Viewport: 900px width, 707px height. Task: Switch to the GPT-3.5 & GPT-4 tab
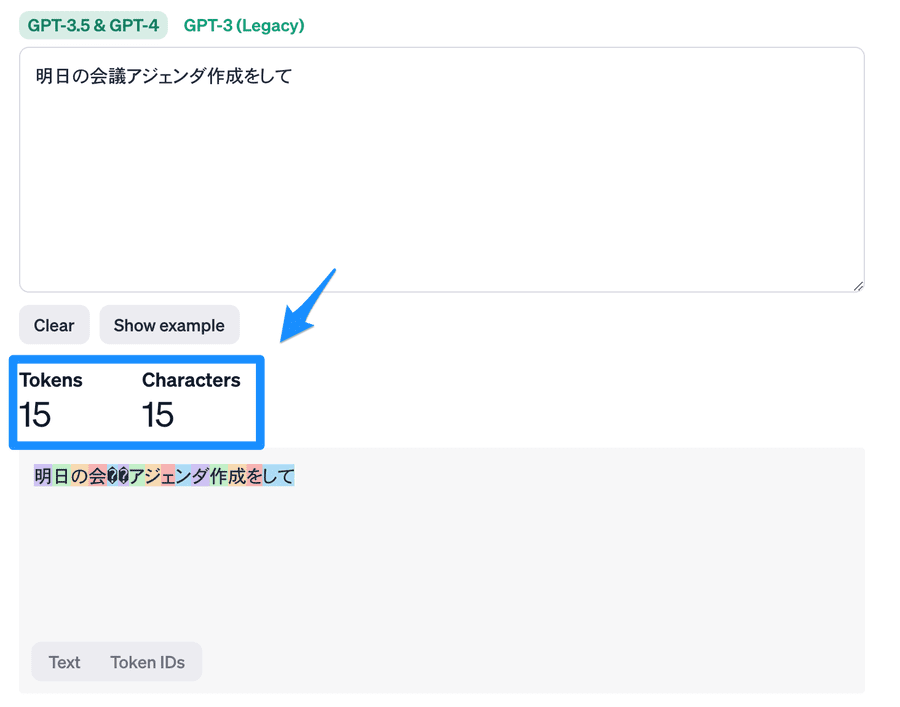click(93, 25)
